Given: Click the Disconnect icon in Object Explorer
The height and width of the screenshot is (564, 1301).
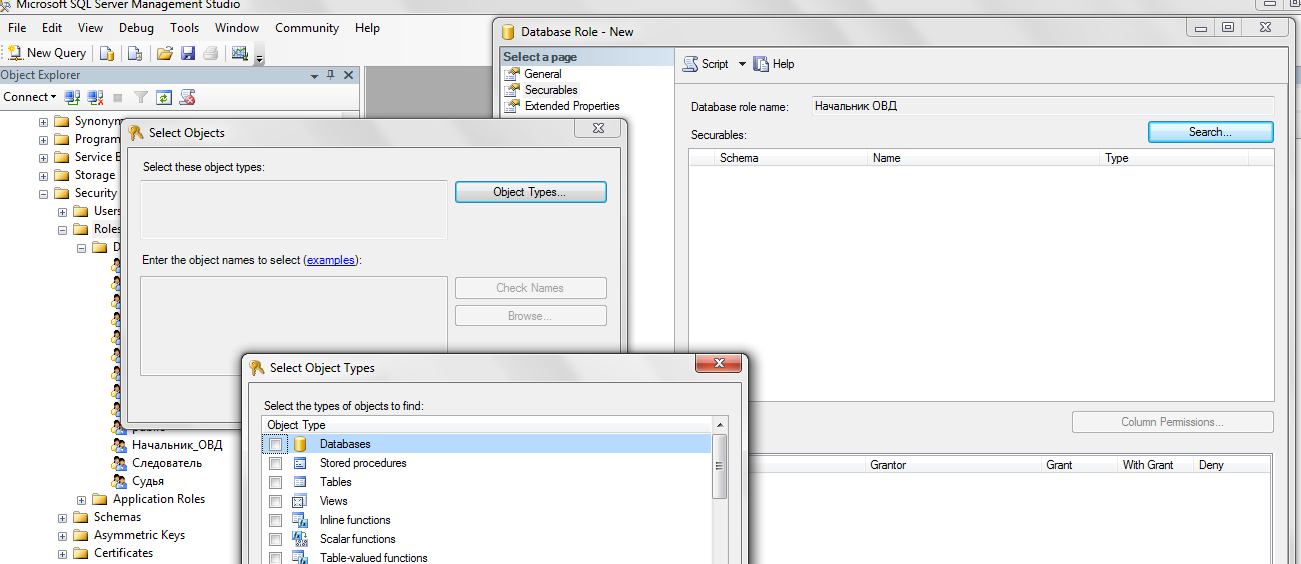Looking at the screenshot, I should pos(95,97).
